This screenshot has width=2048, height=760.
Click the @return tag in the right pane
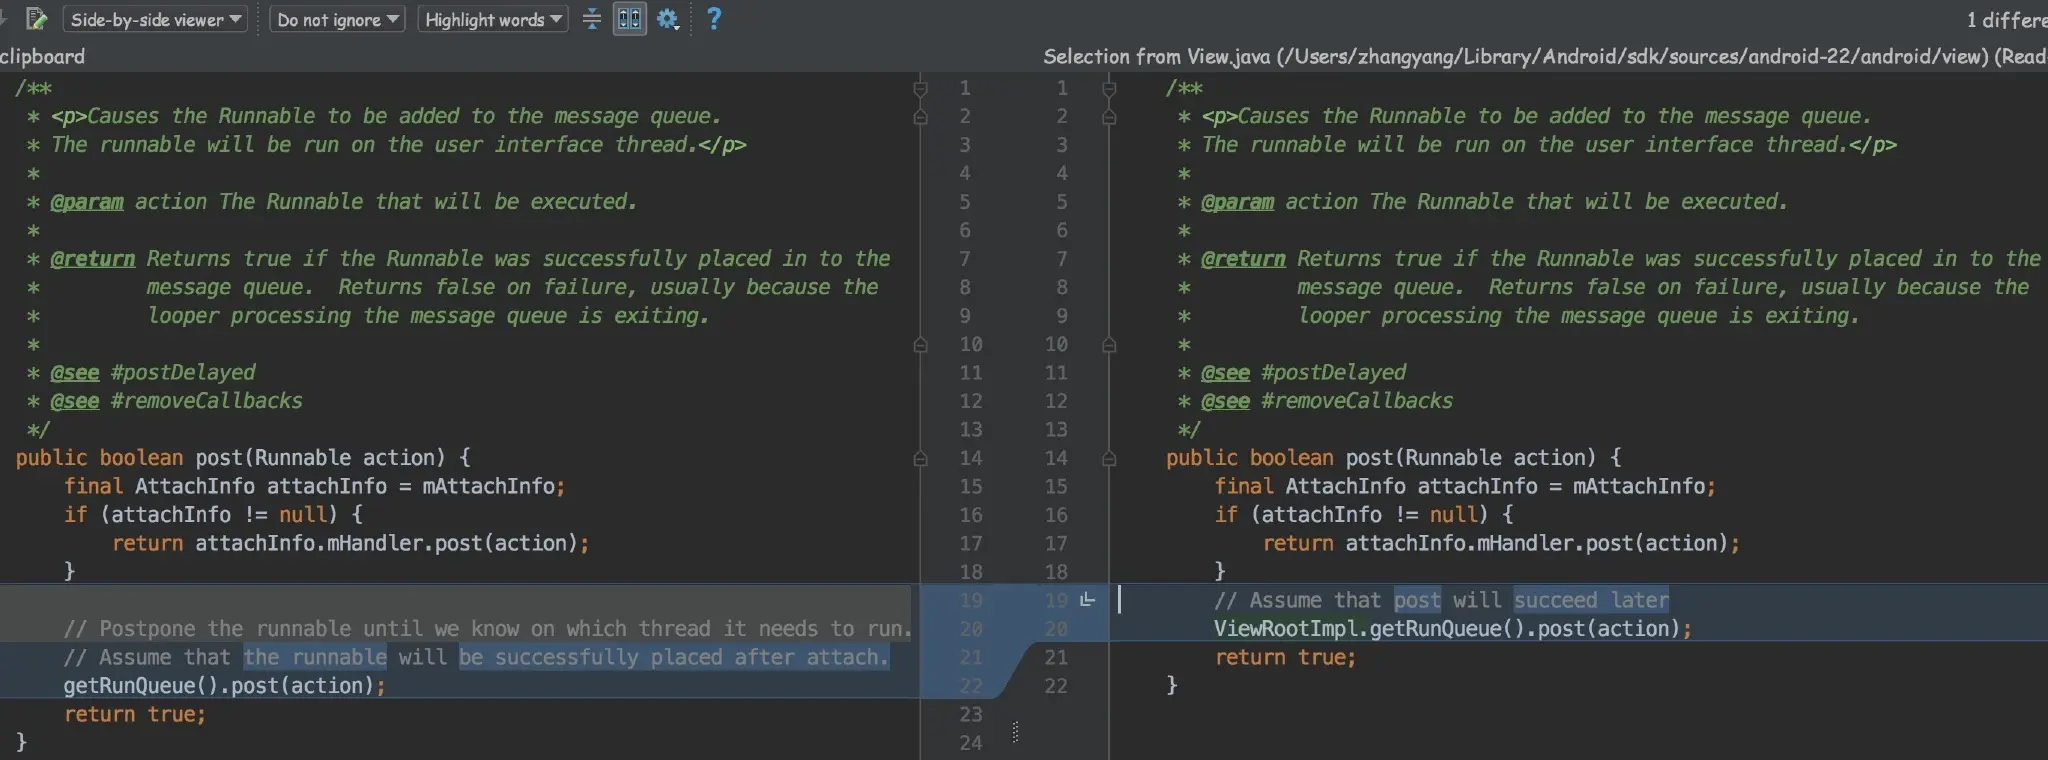(1243, 259)
